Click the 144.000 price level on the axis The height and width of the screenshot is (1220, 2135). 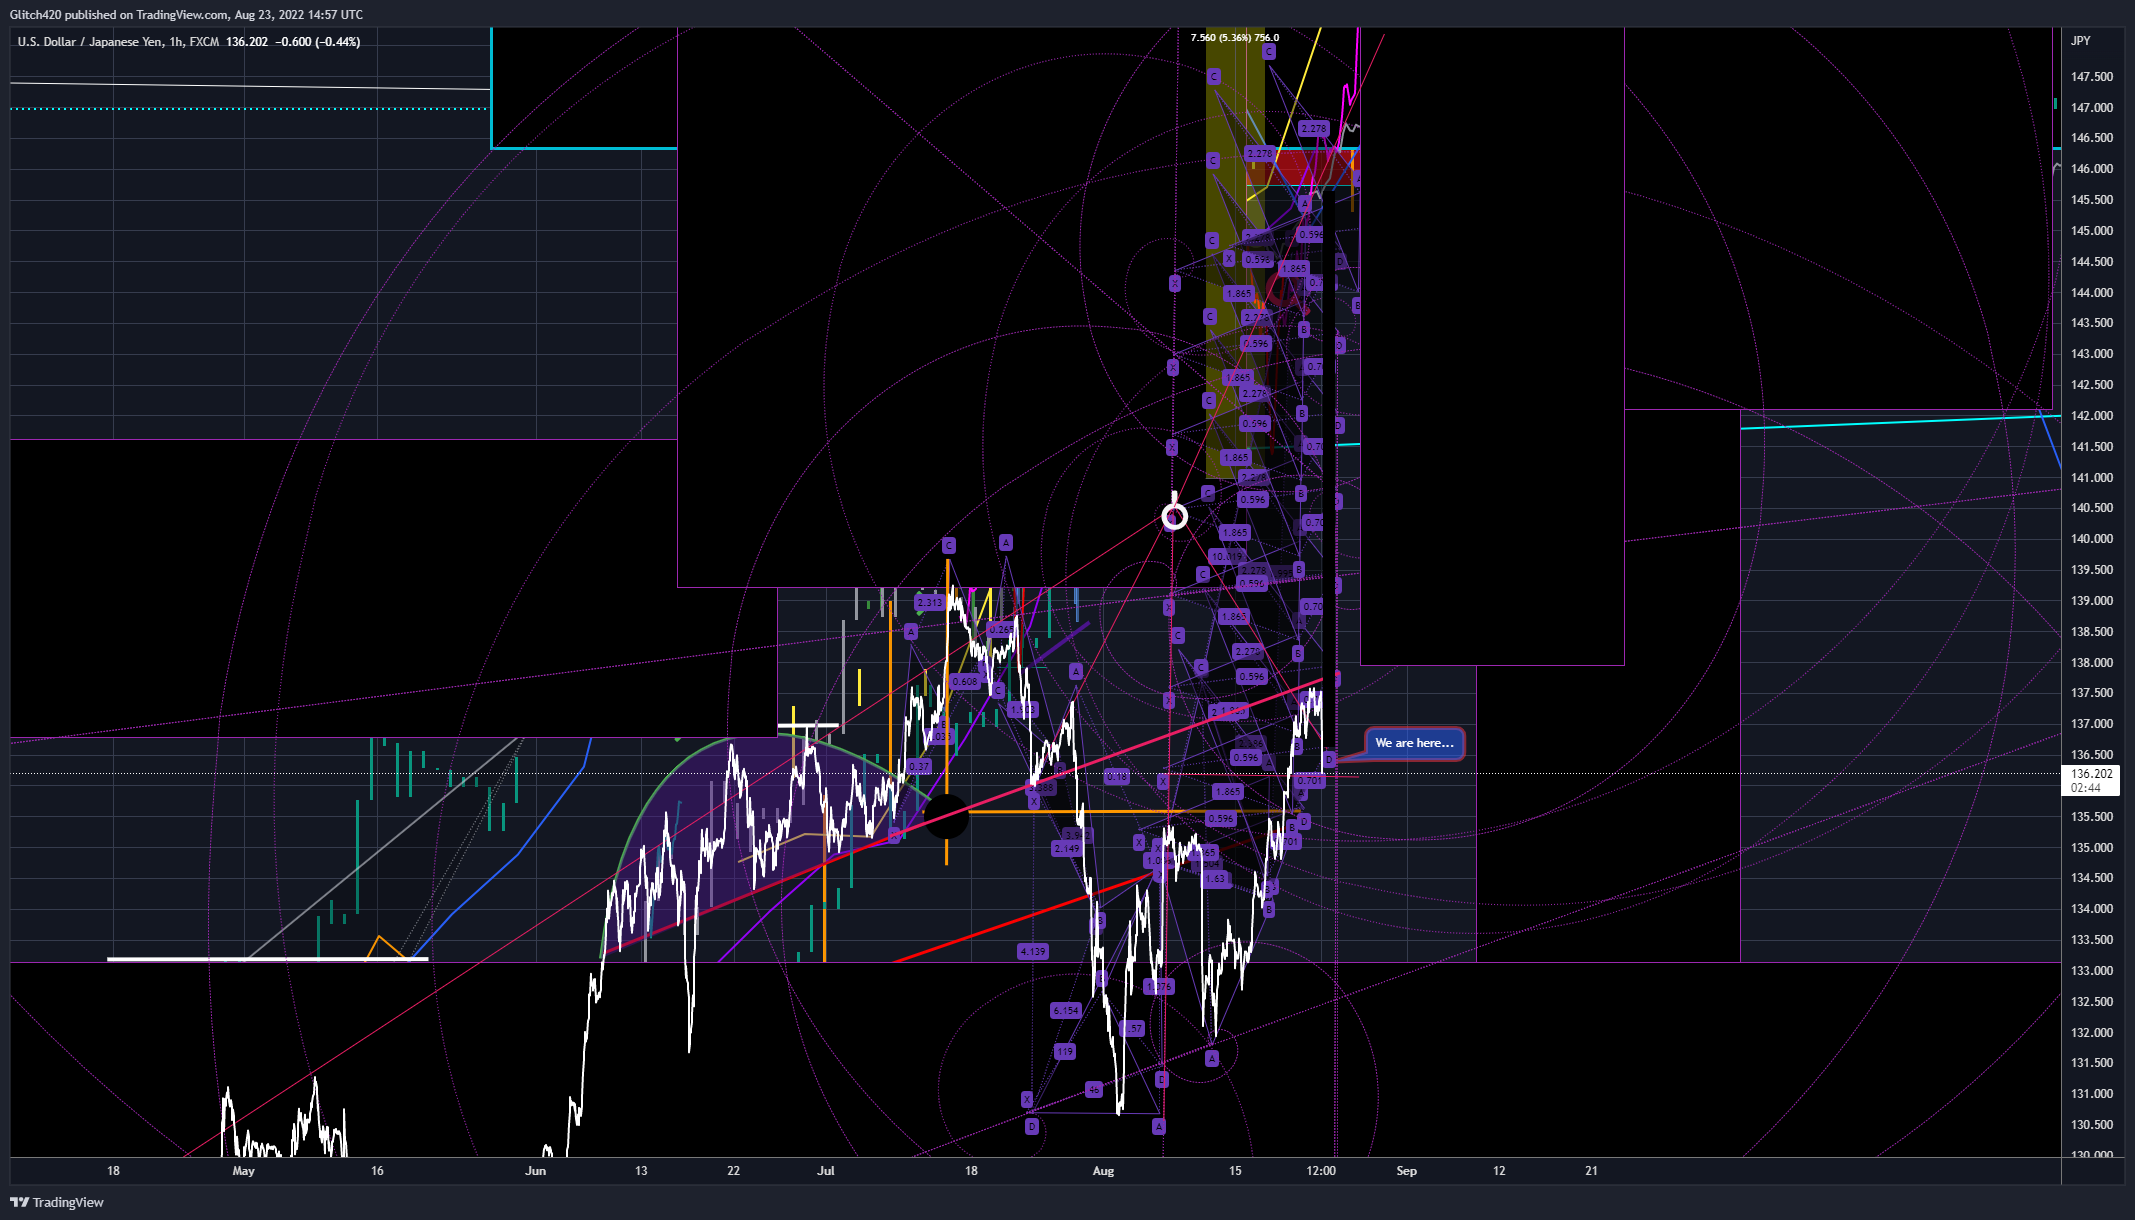[x=2092, y=293]
